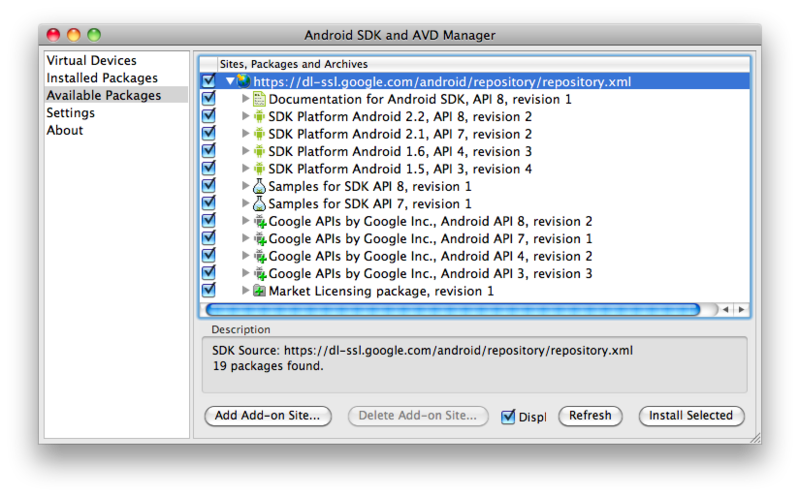The image size is (800, 497).
Task: Click the scroll left arrow
Action: (726, 309)
